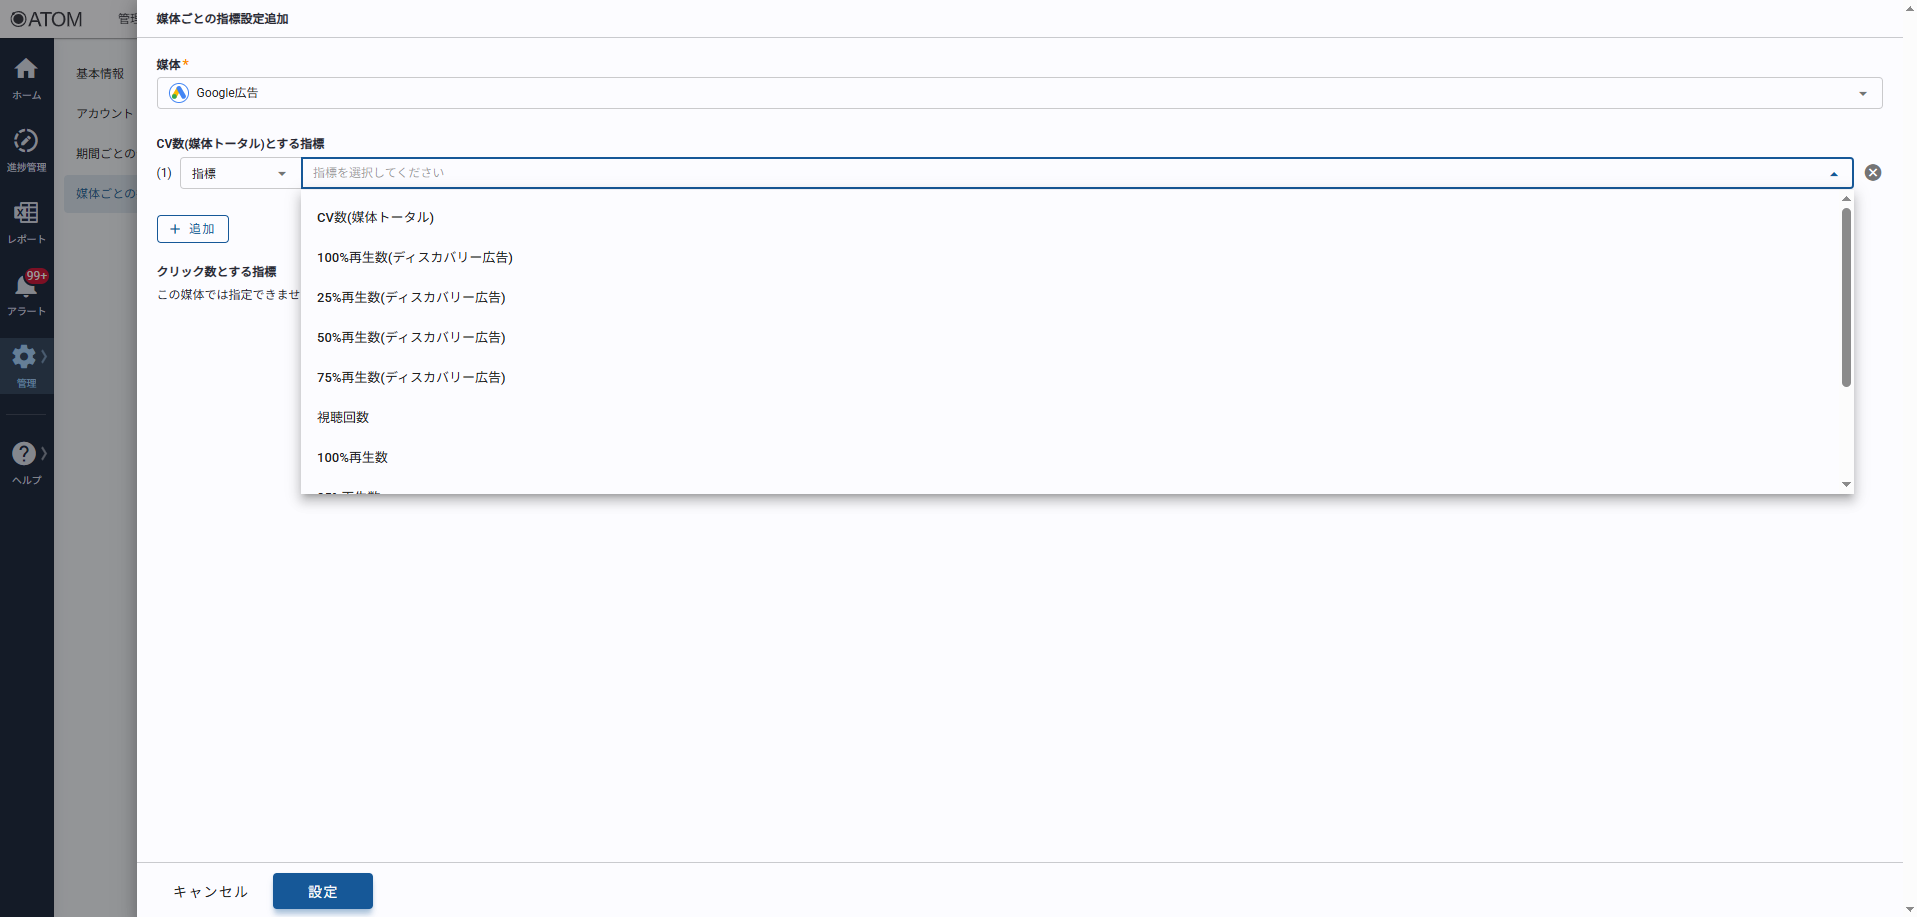Click the キャンセル button
1917x917 pixels.
pos(210,891)
